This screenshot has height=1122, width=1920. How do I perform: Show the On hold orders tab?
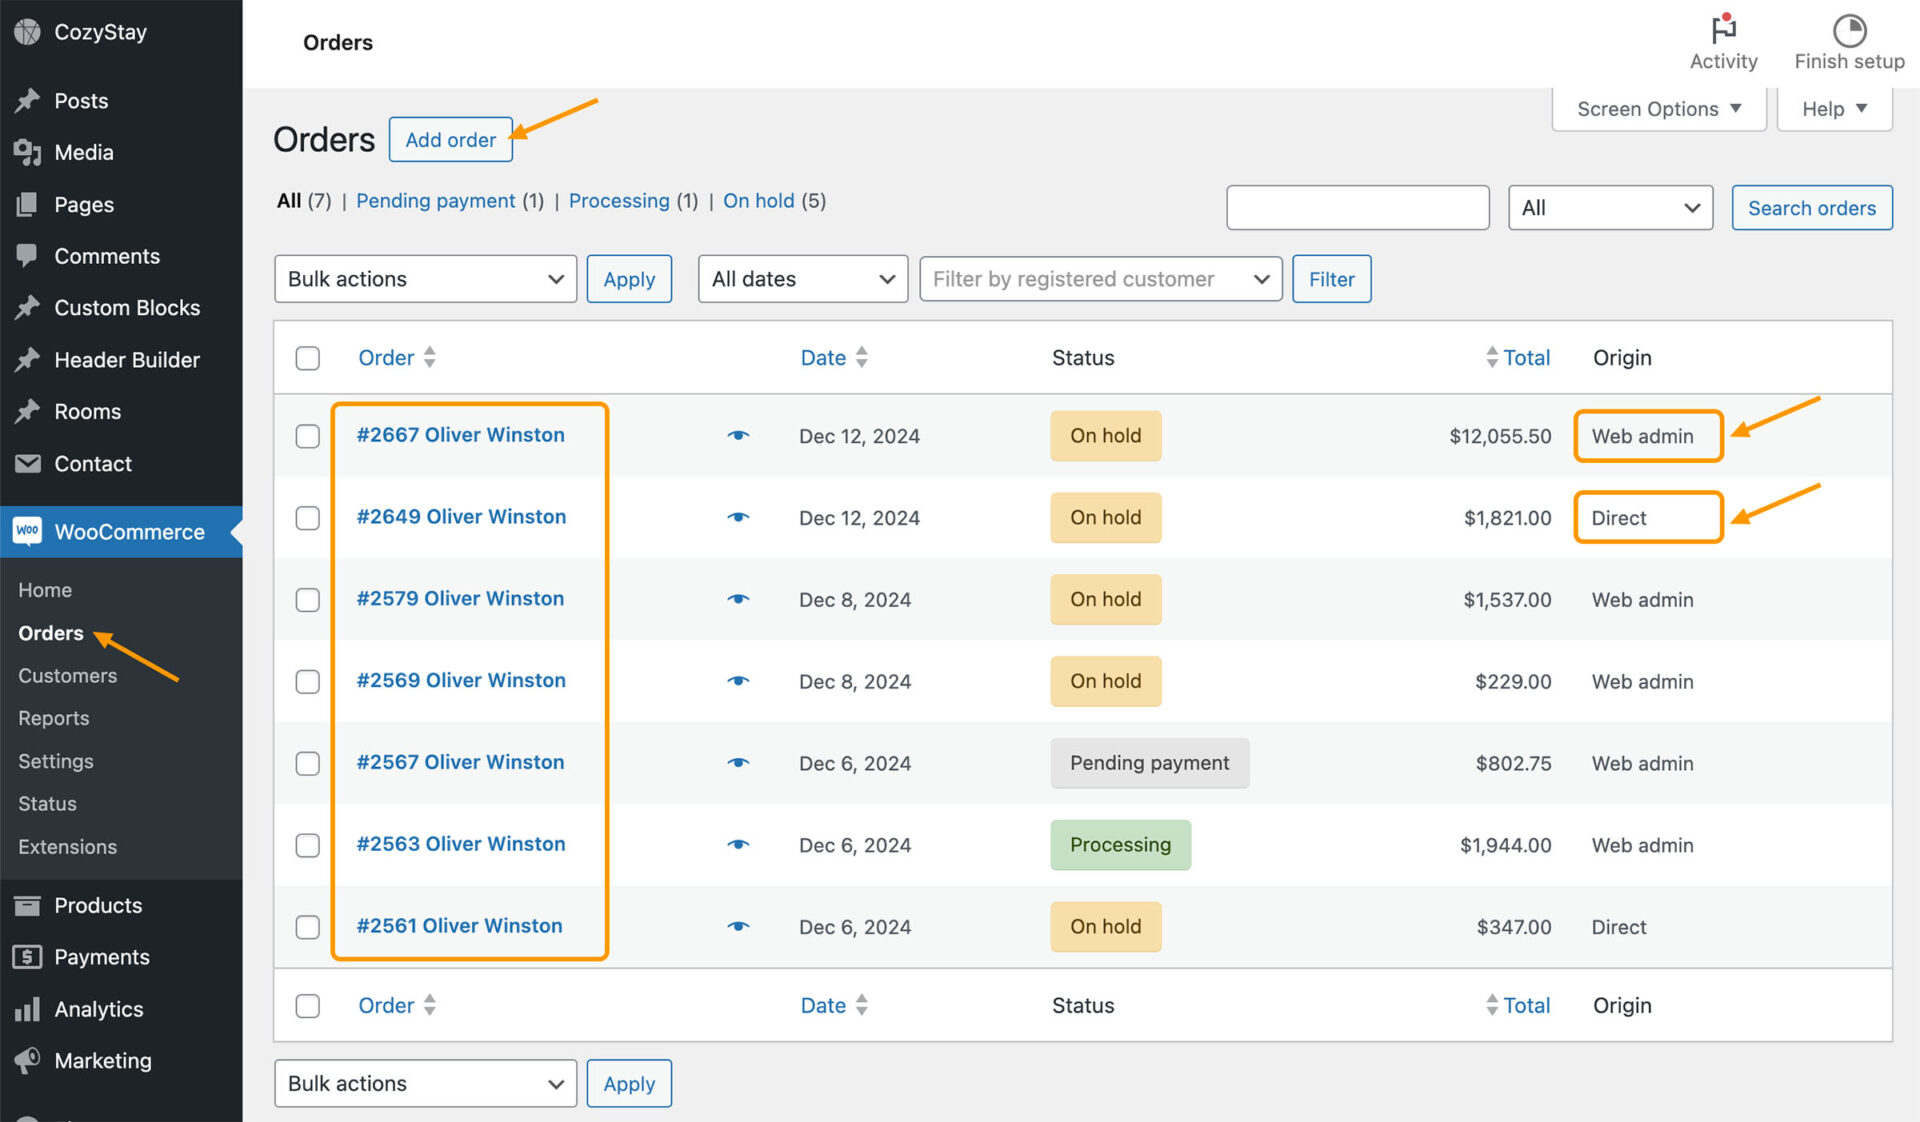point(758,201)
